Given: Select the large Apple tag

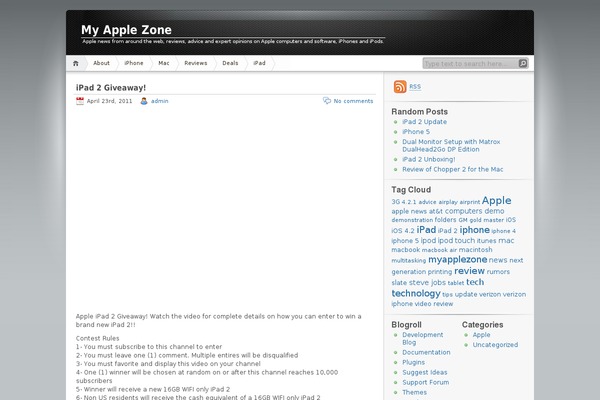Looking at the screenshot, I should click(x=496, y=200).
